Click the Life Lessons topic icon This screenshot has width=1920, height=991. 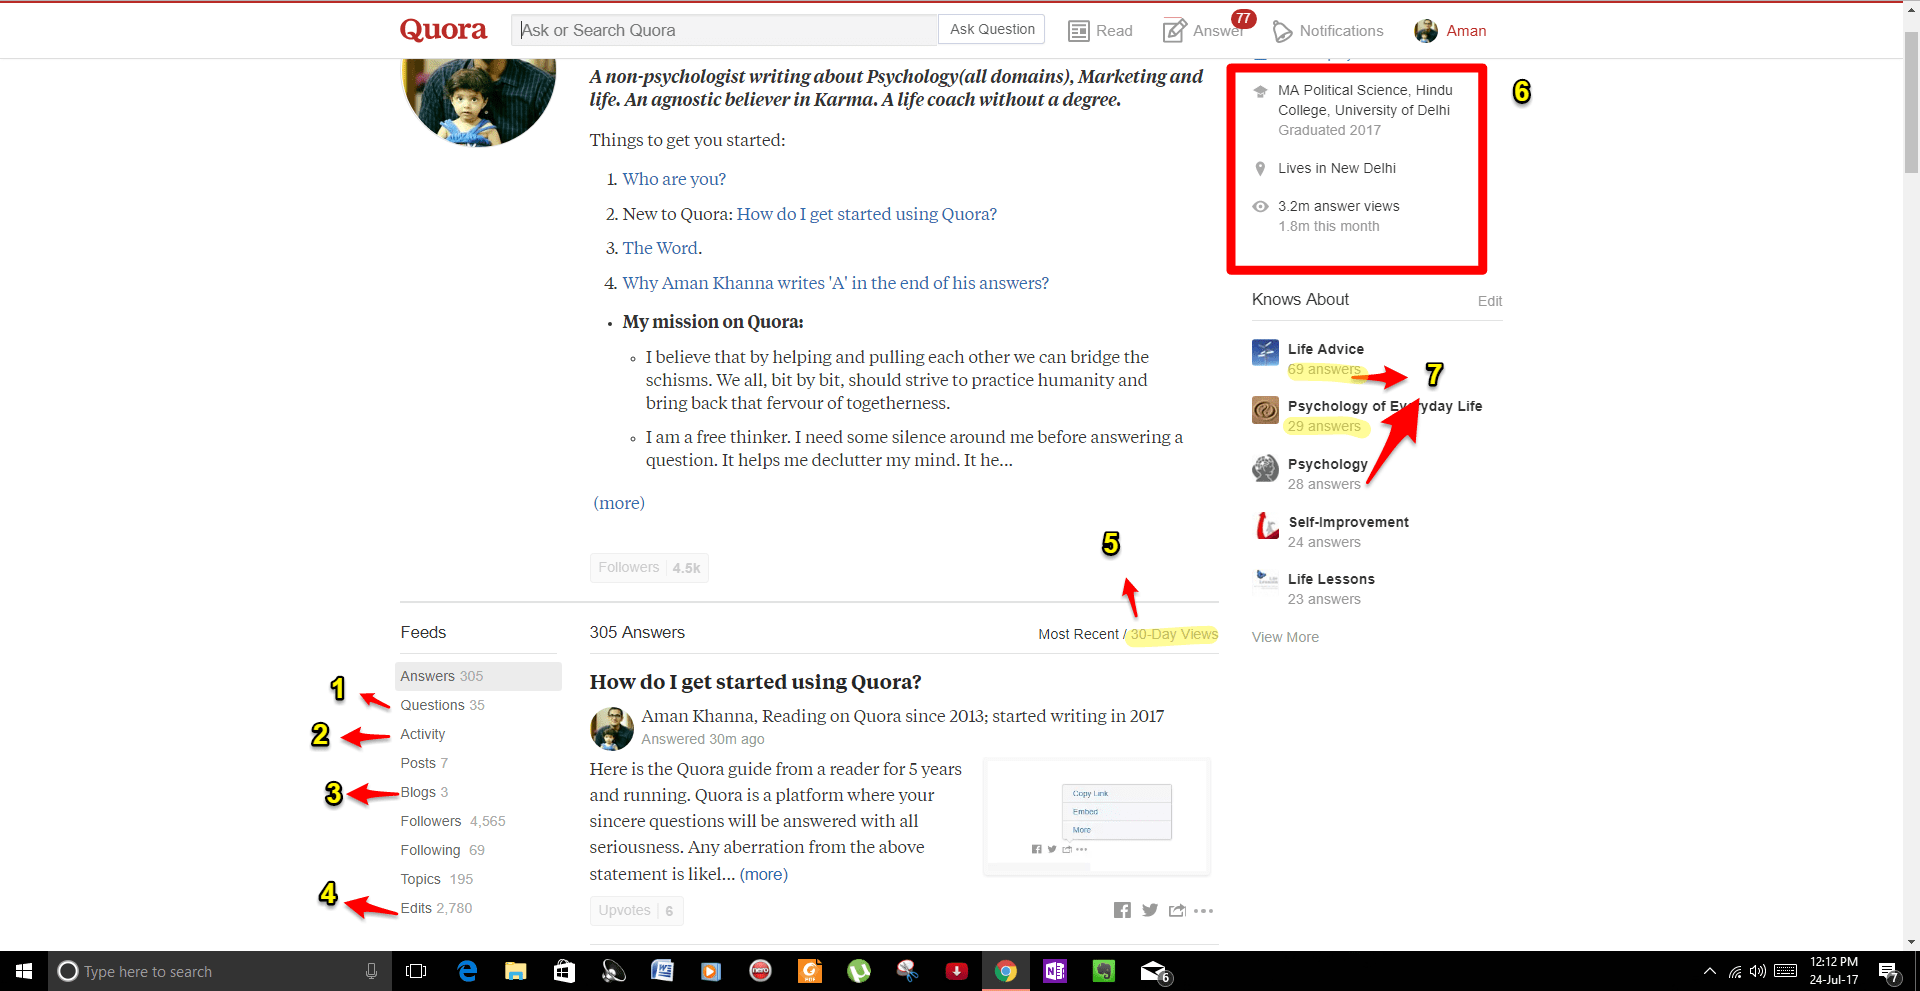pyautogui.click(x=1266, y=581)
